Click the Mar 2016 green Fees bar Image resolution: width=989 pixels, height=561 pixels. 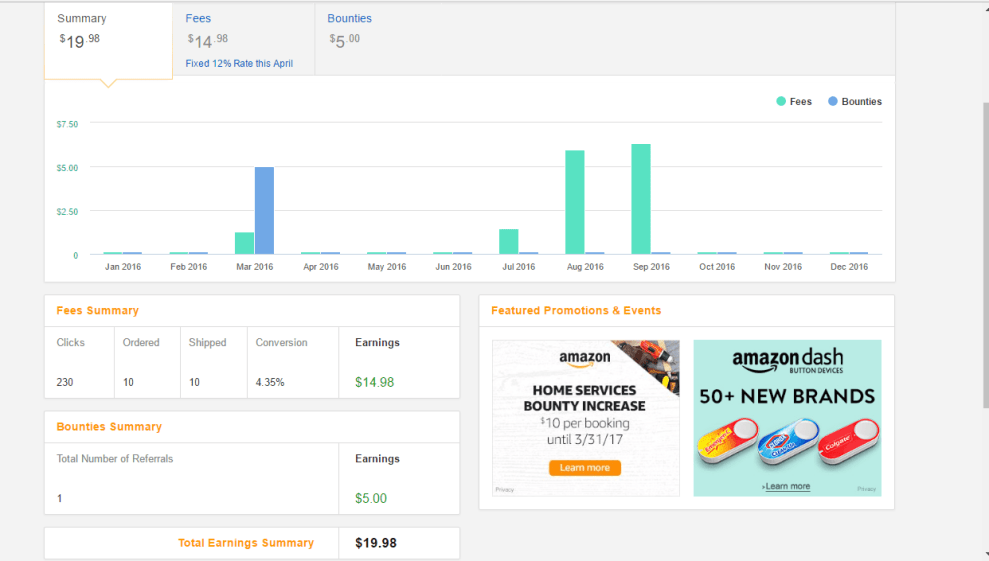(245, 244)
